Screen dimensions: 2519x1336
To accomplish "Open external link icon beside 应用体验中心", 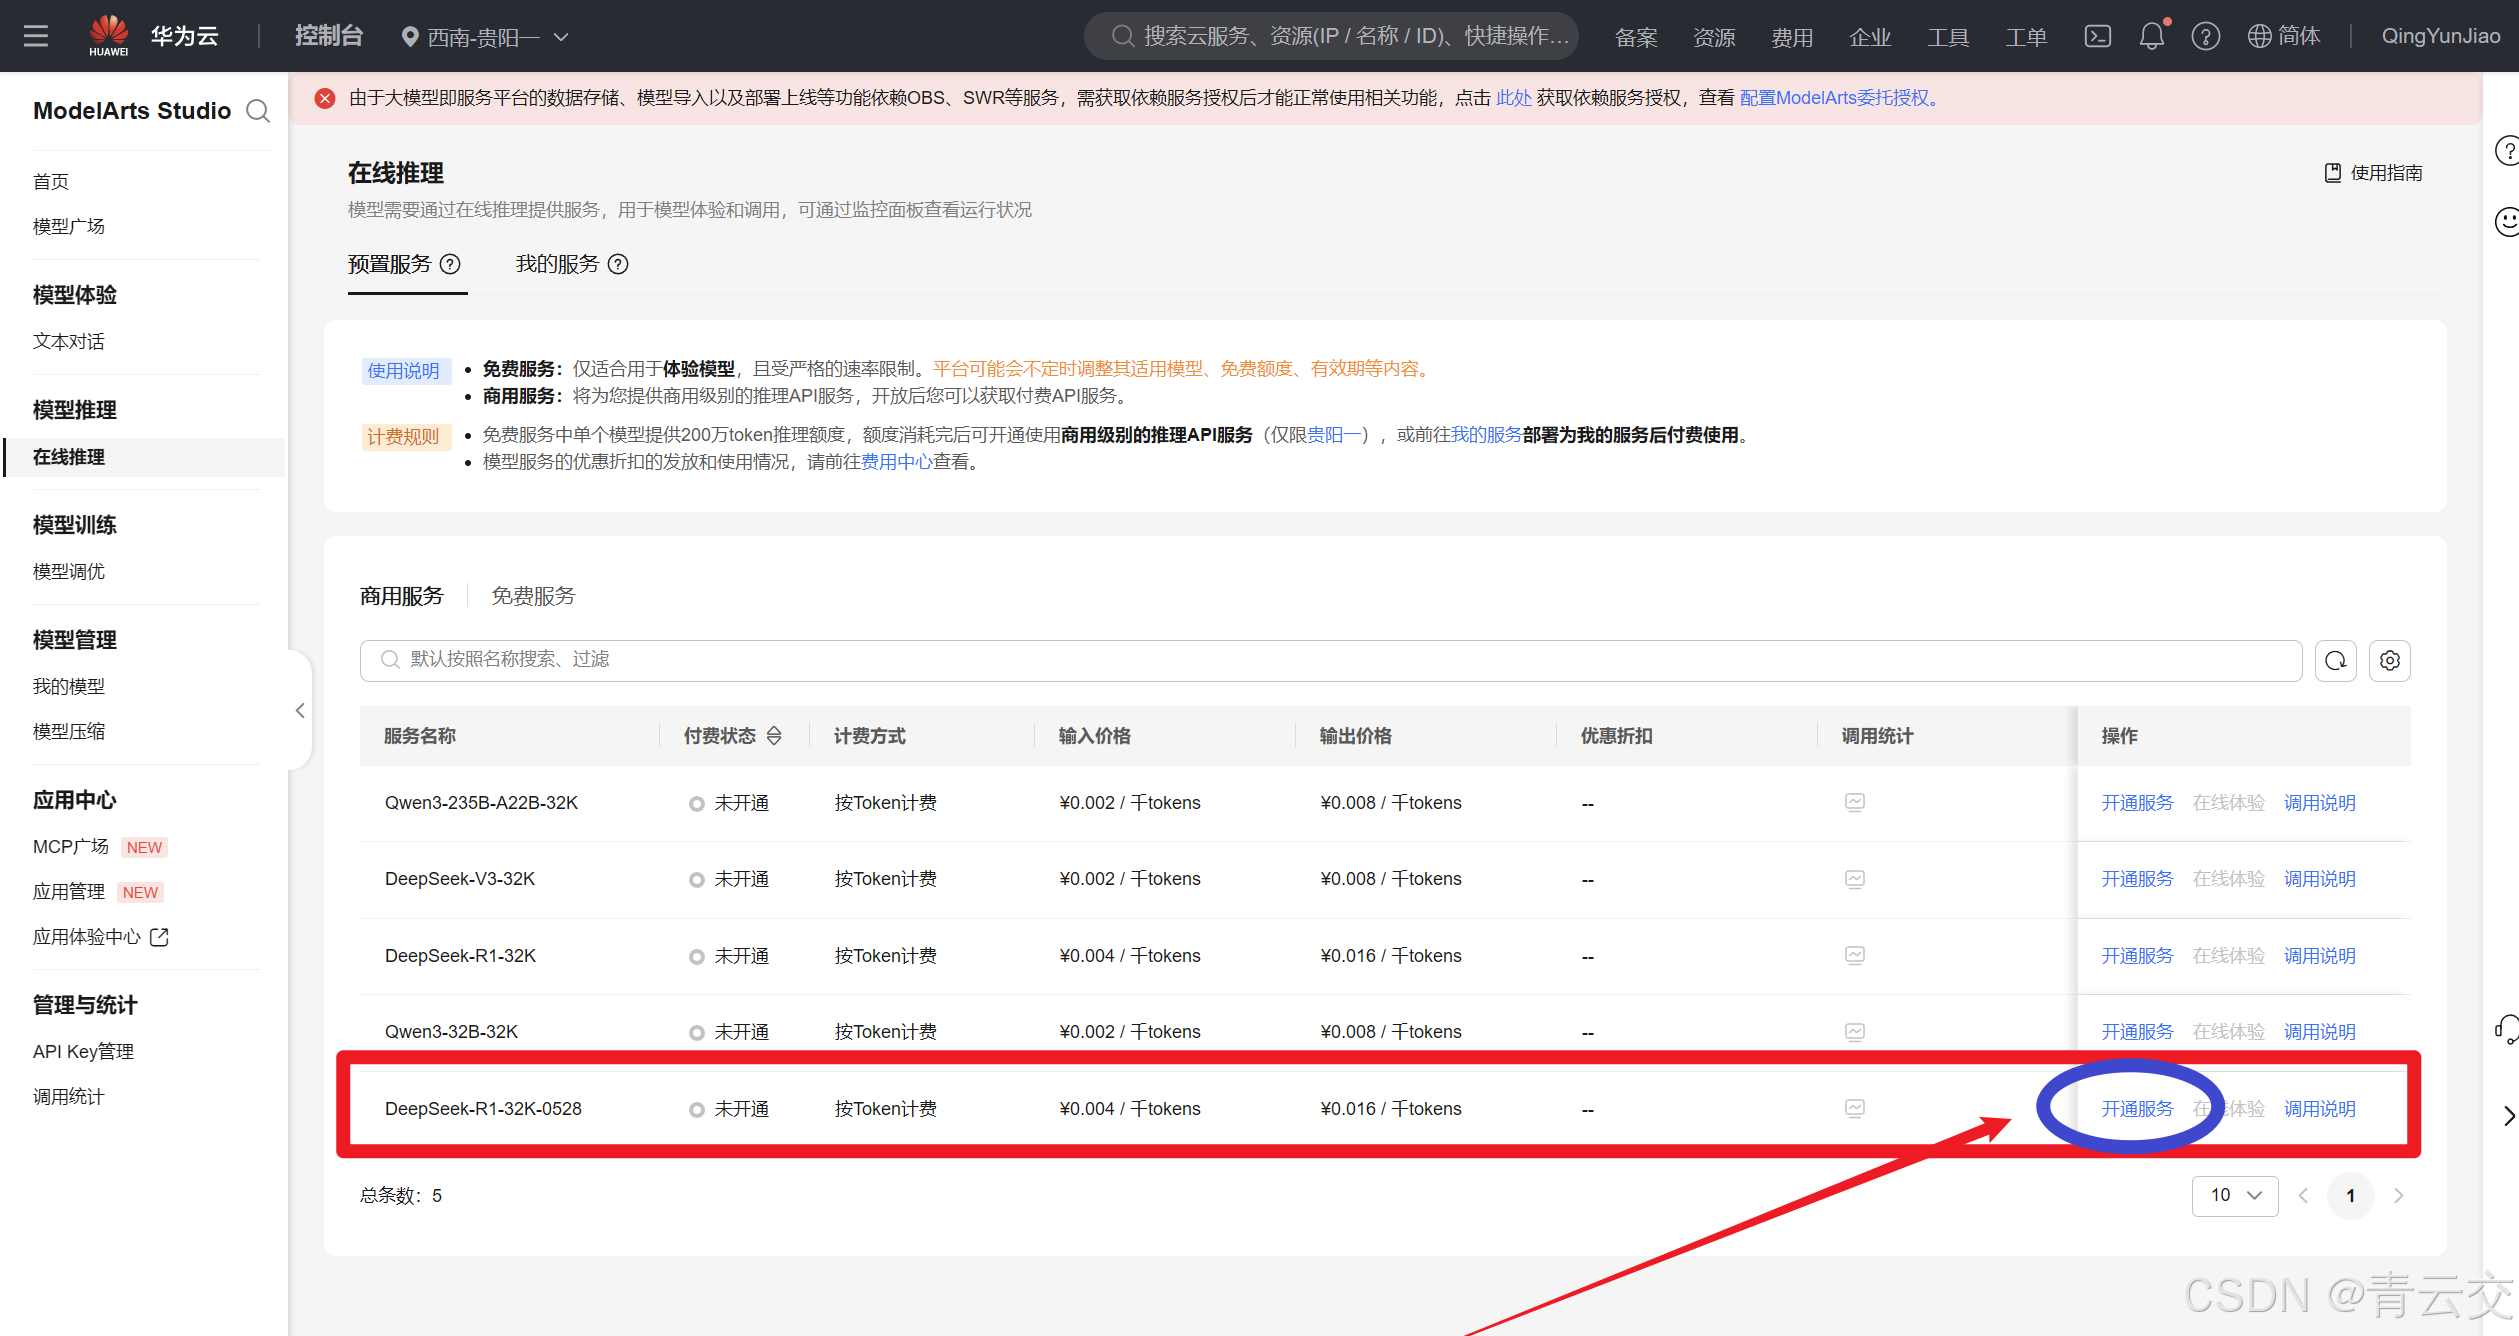I will click(159, 937).
